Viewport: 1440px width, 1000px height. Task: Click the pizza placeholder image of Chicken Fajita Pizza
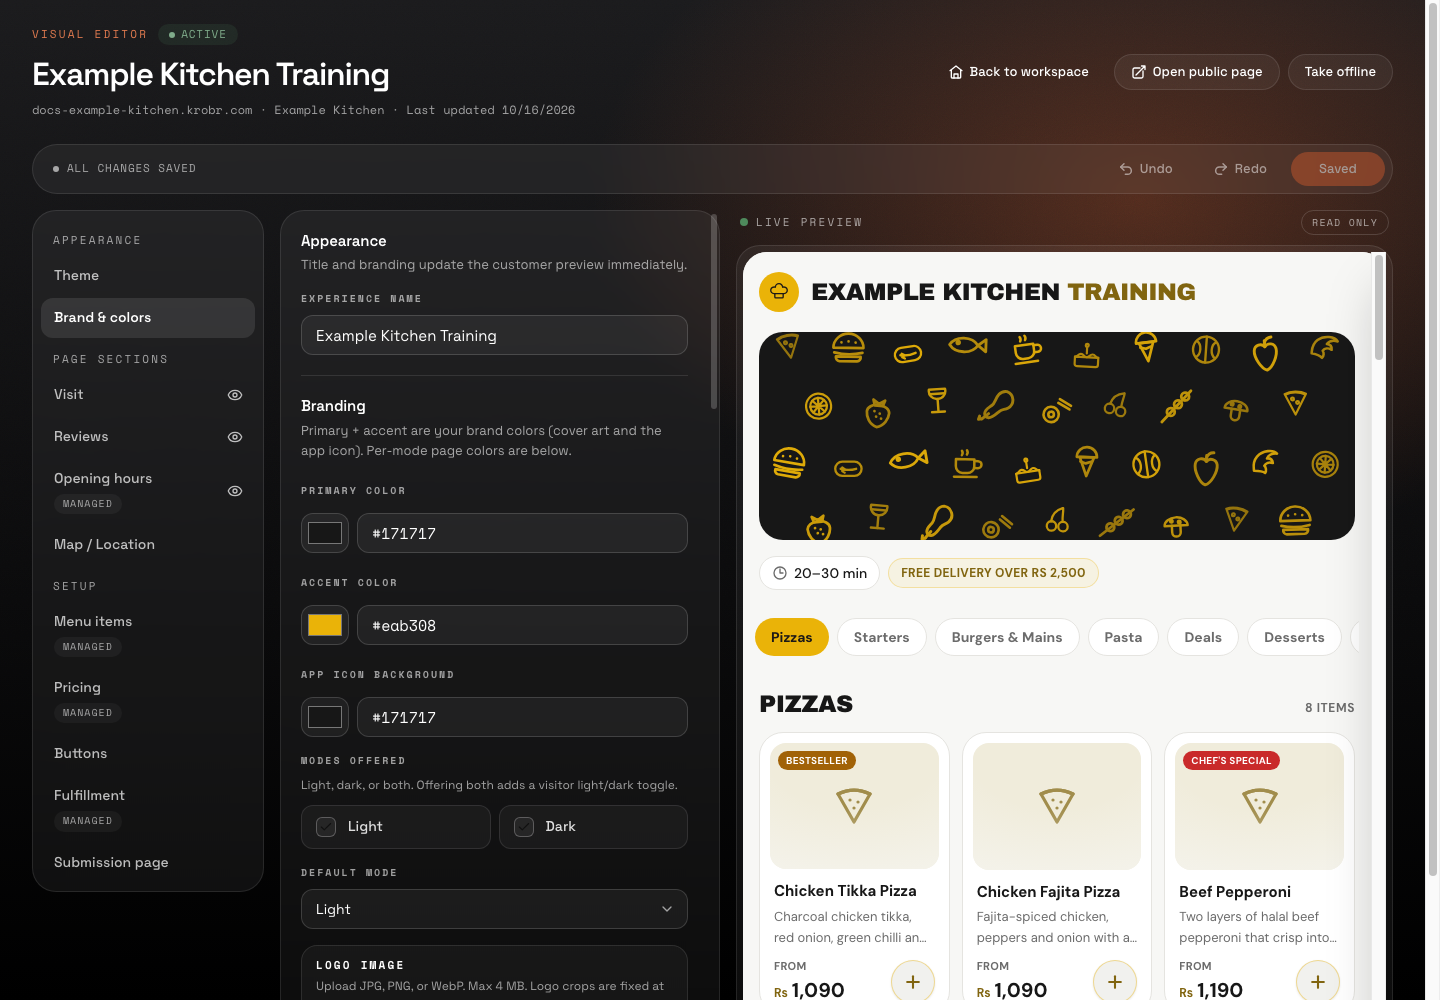tap(1057, 806)
